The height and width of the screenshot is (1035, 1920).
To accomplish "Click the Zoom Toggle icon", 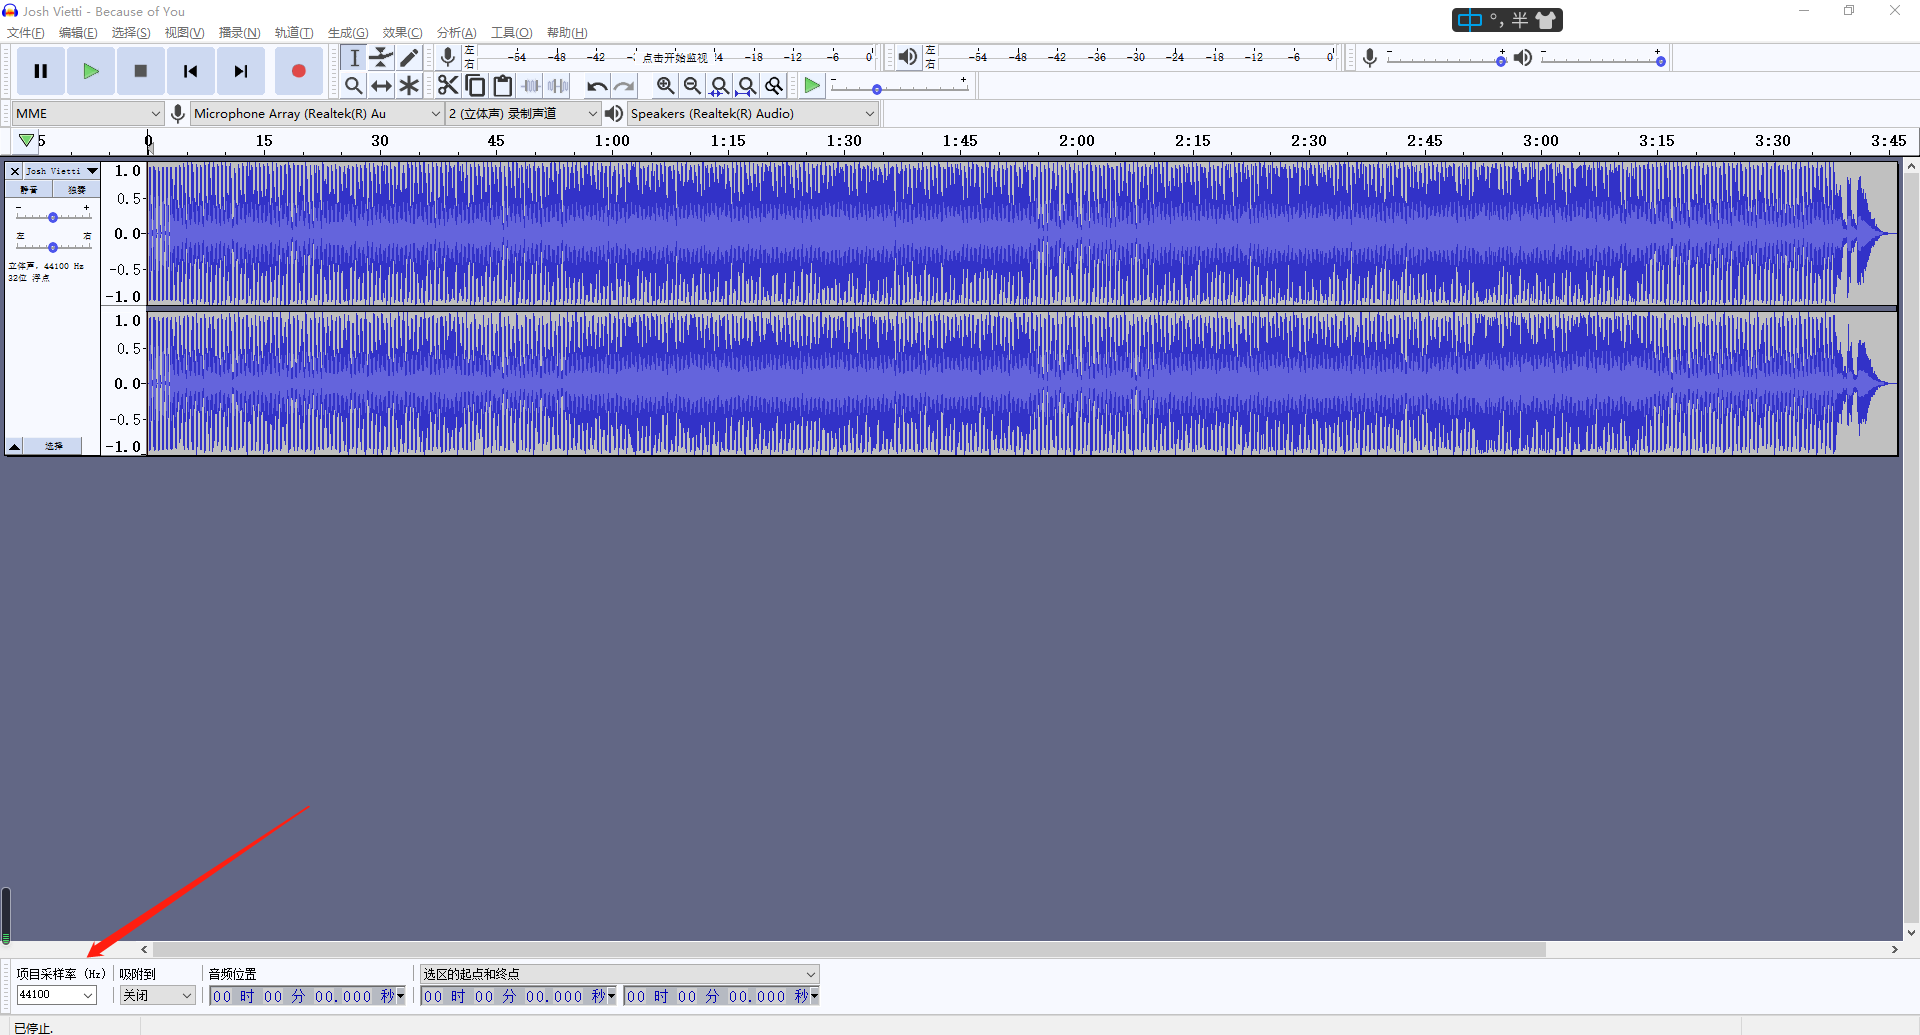I will [x=774, y=86].
